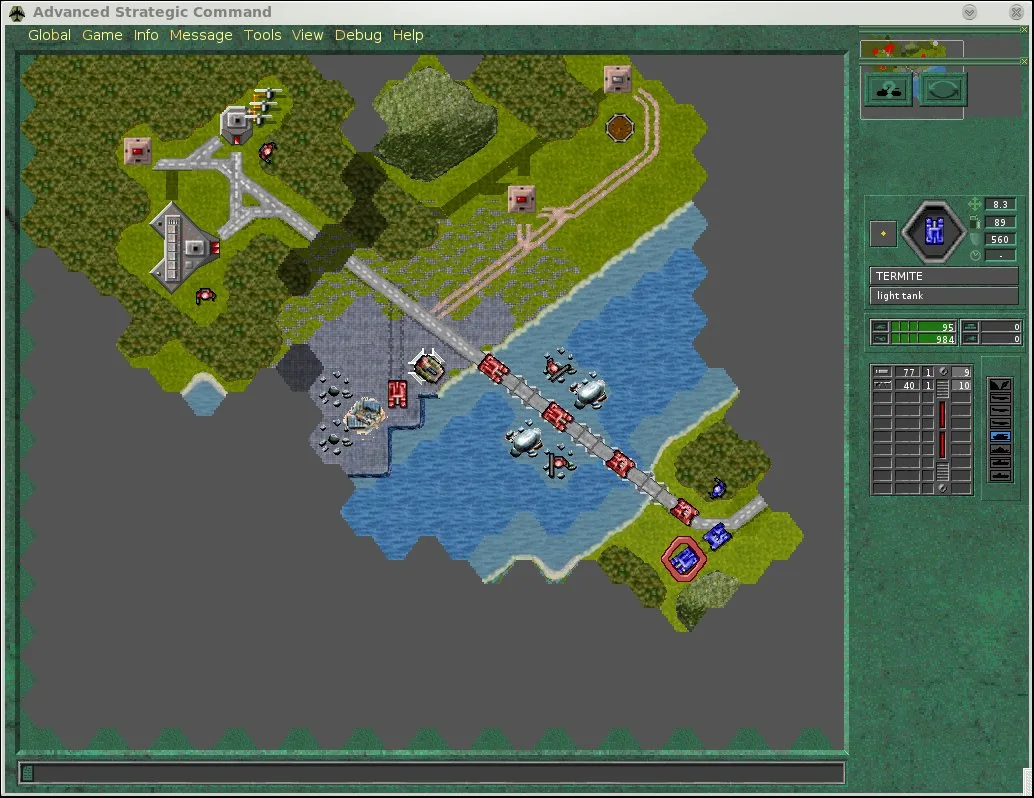Click the hexagonal Termite unit portrait

(934, 231)
